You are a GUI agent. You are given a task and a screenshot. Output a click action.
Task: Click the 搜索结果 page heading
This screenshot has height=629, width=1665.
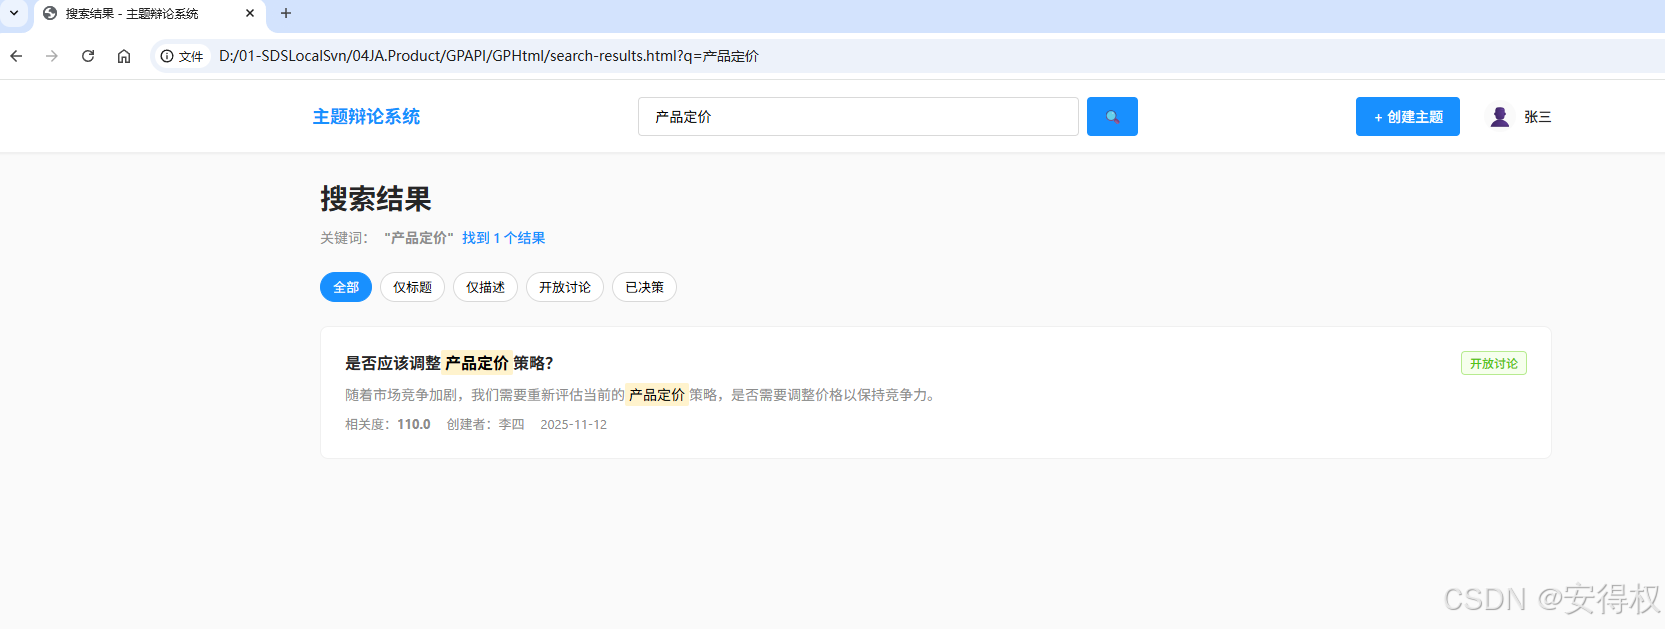pos(376,199)
